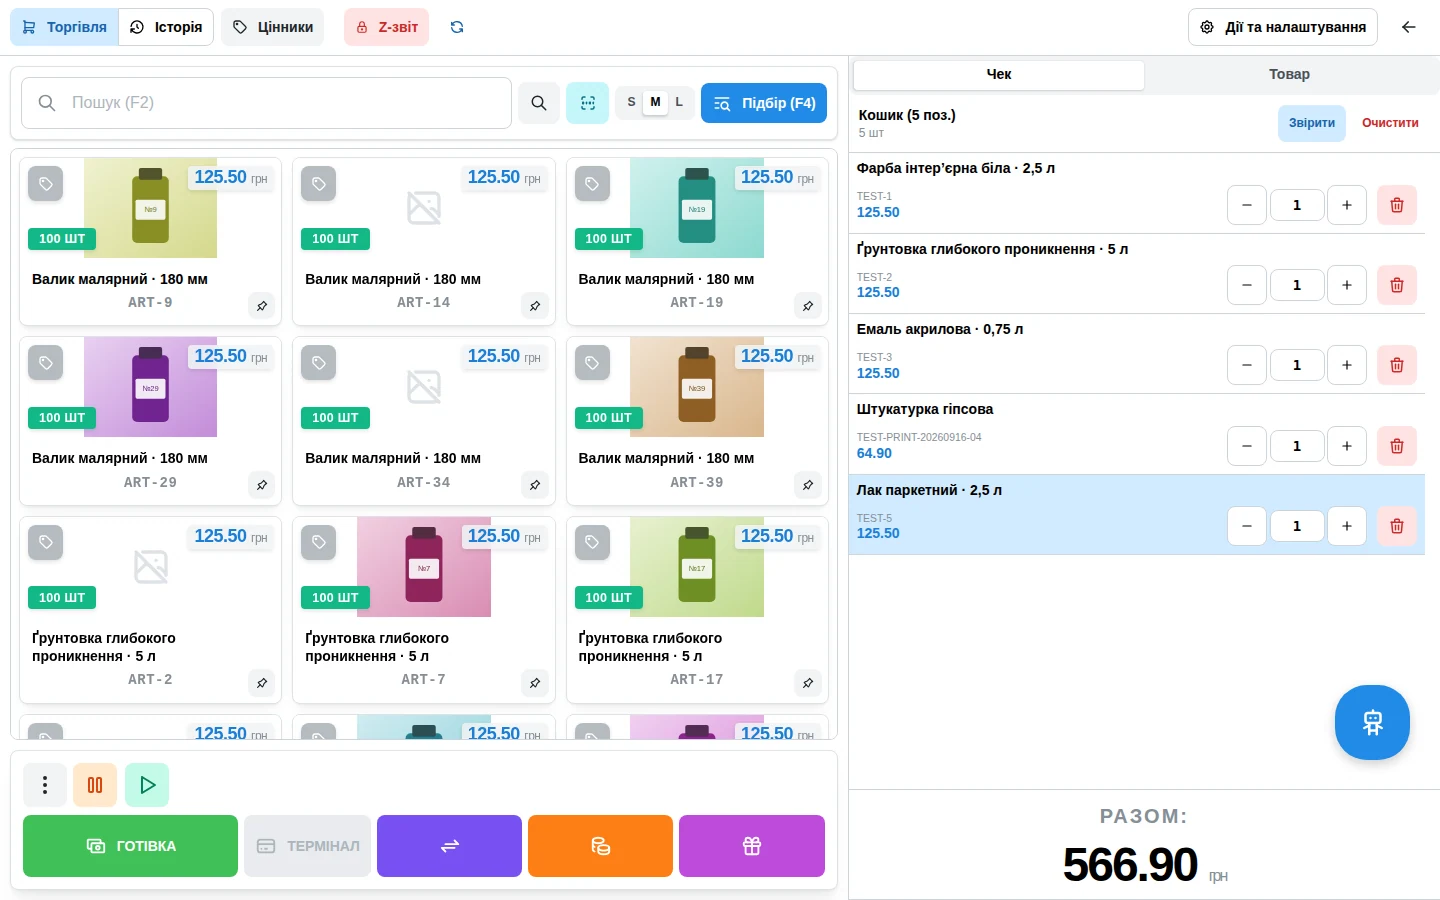The width and height of the screenshot is (1440, 900).
Task: Pin the ART-34 product card
Action: (x=535, y=485)
